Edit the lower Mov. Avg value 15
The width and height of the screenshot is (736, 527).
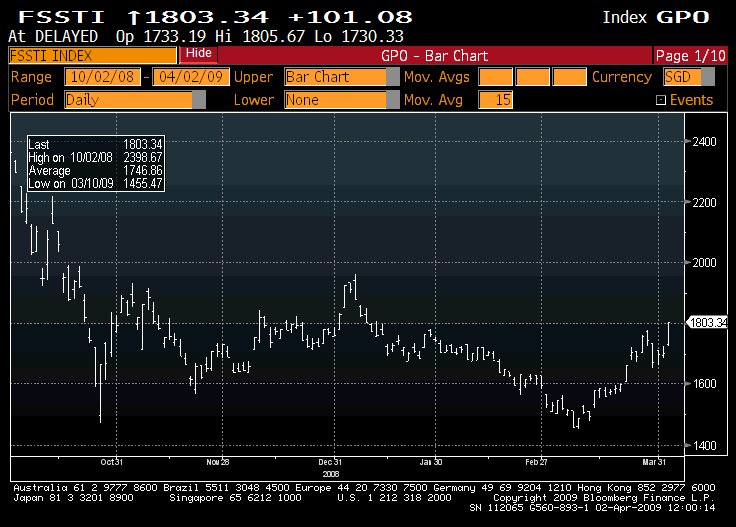(496, 100)
